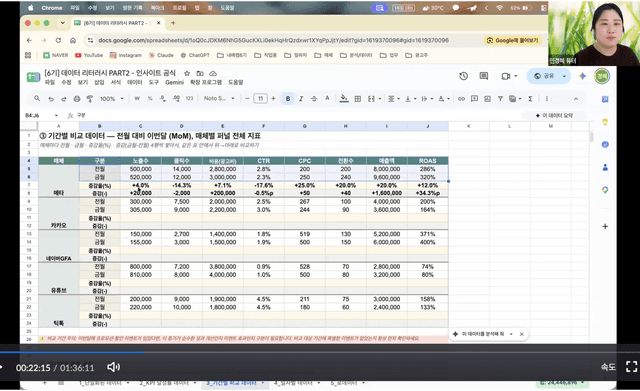This screenshot has height=391, width=640.
Task: Open the toolbar more options menu
Action: click(547, 98)
